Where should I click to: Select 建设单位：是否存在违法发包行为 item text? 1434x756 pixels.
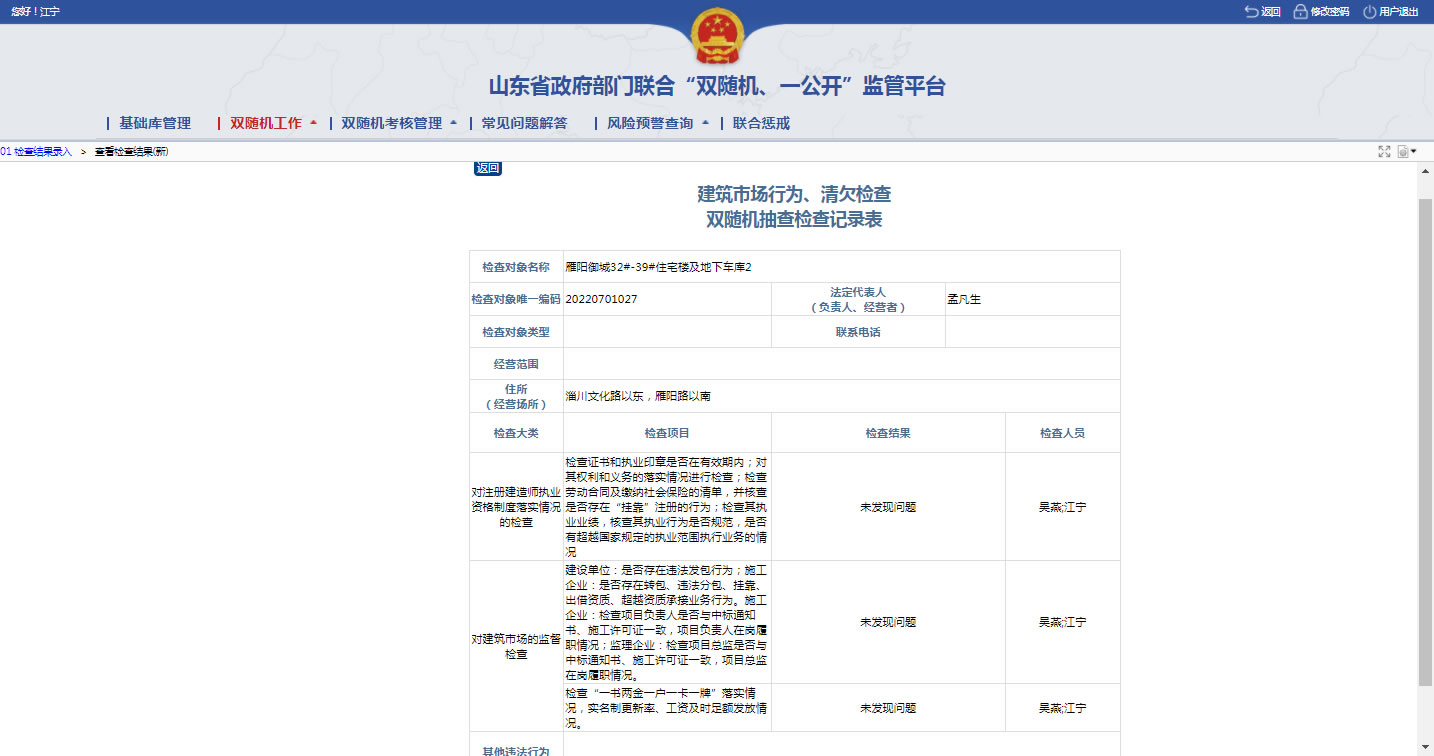click(x=667, y=622)
